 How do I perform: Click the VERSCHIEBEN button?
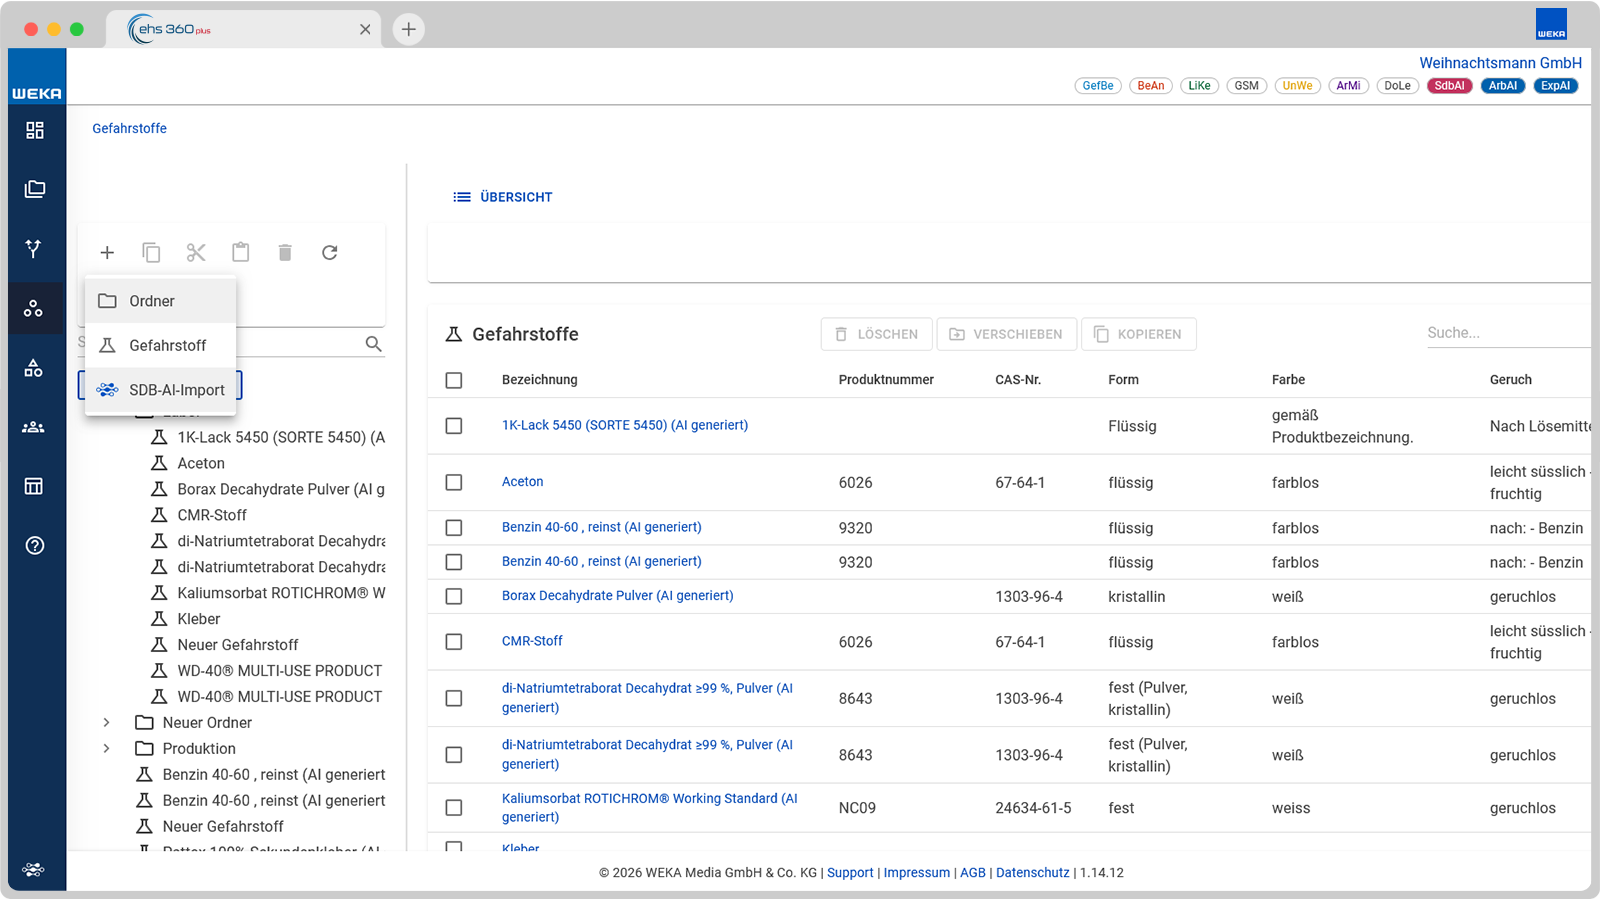click(1007, 334)
